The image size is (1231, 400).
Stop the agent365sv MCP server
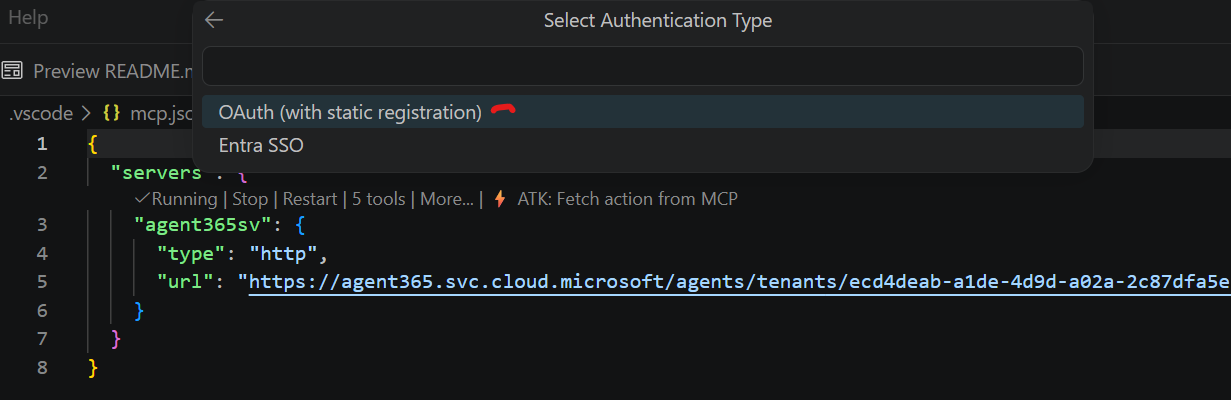250,199
